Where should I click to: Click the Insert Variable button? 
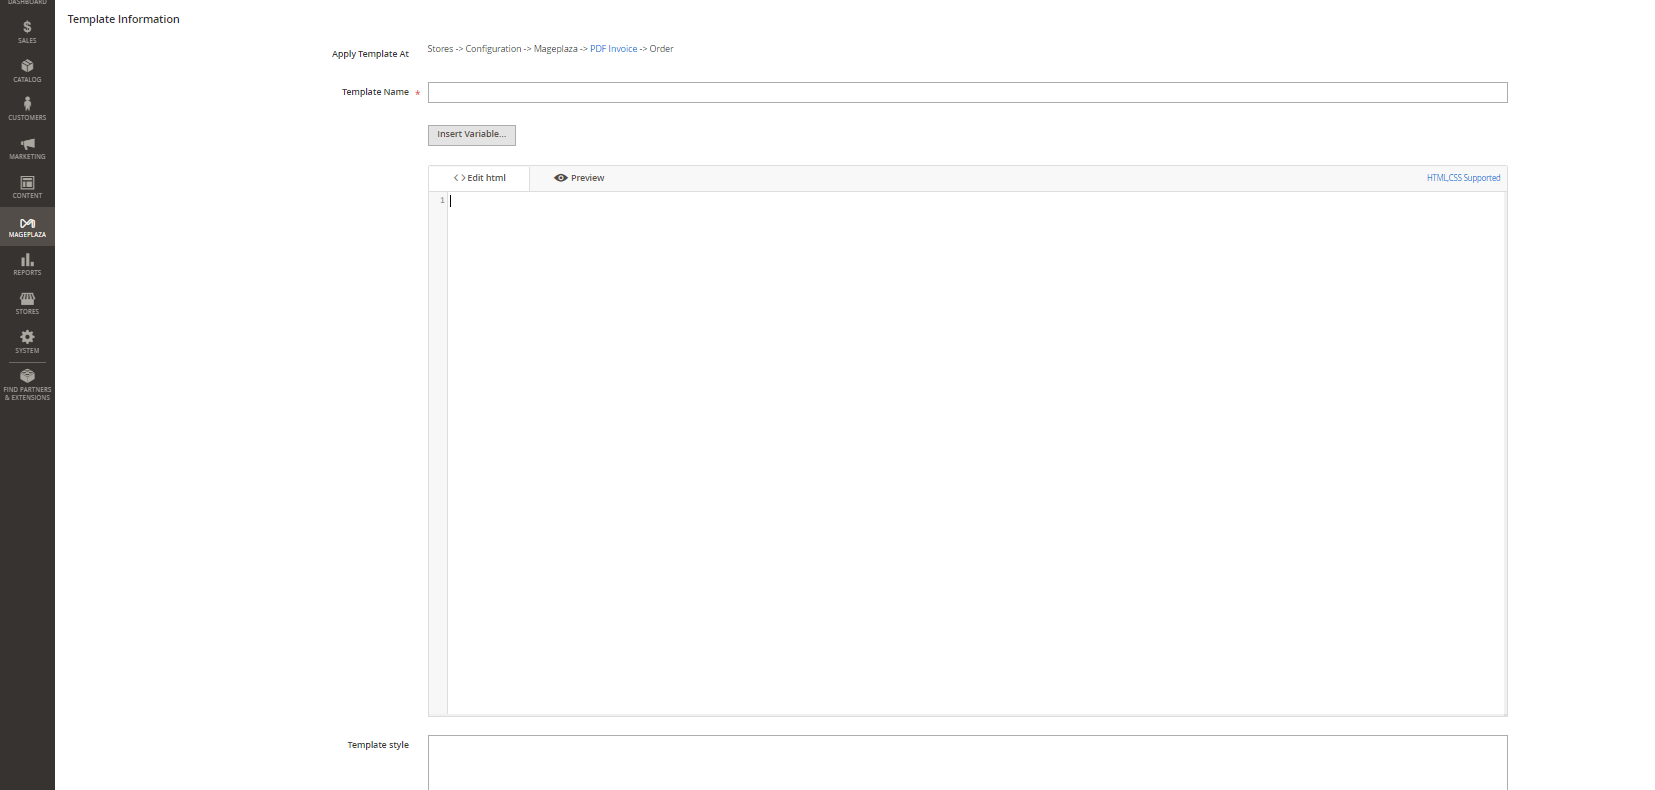tap(471, 135)
